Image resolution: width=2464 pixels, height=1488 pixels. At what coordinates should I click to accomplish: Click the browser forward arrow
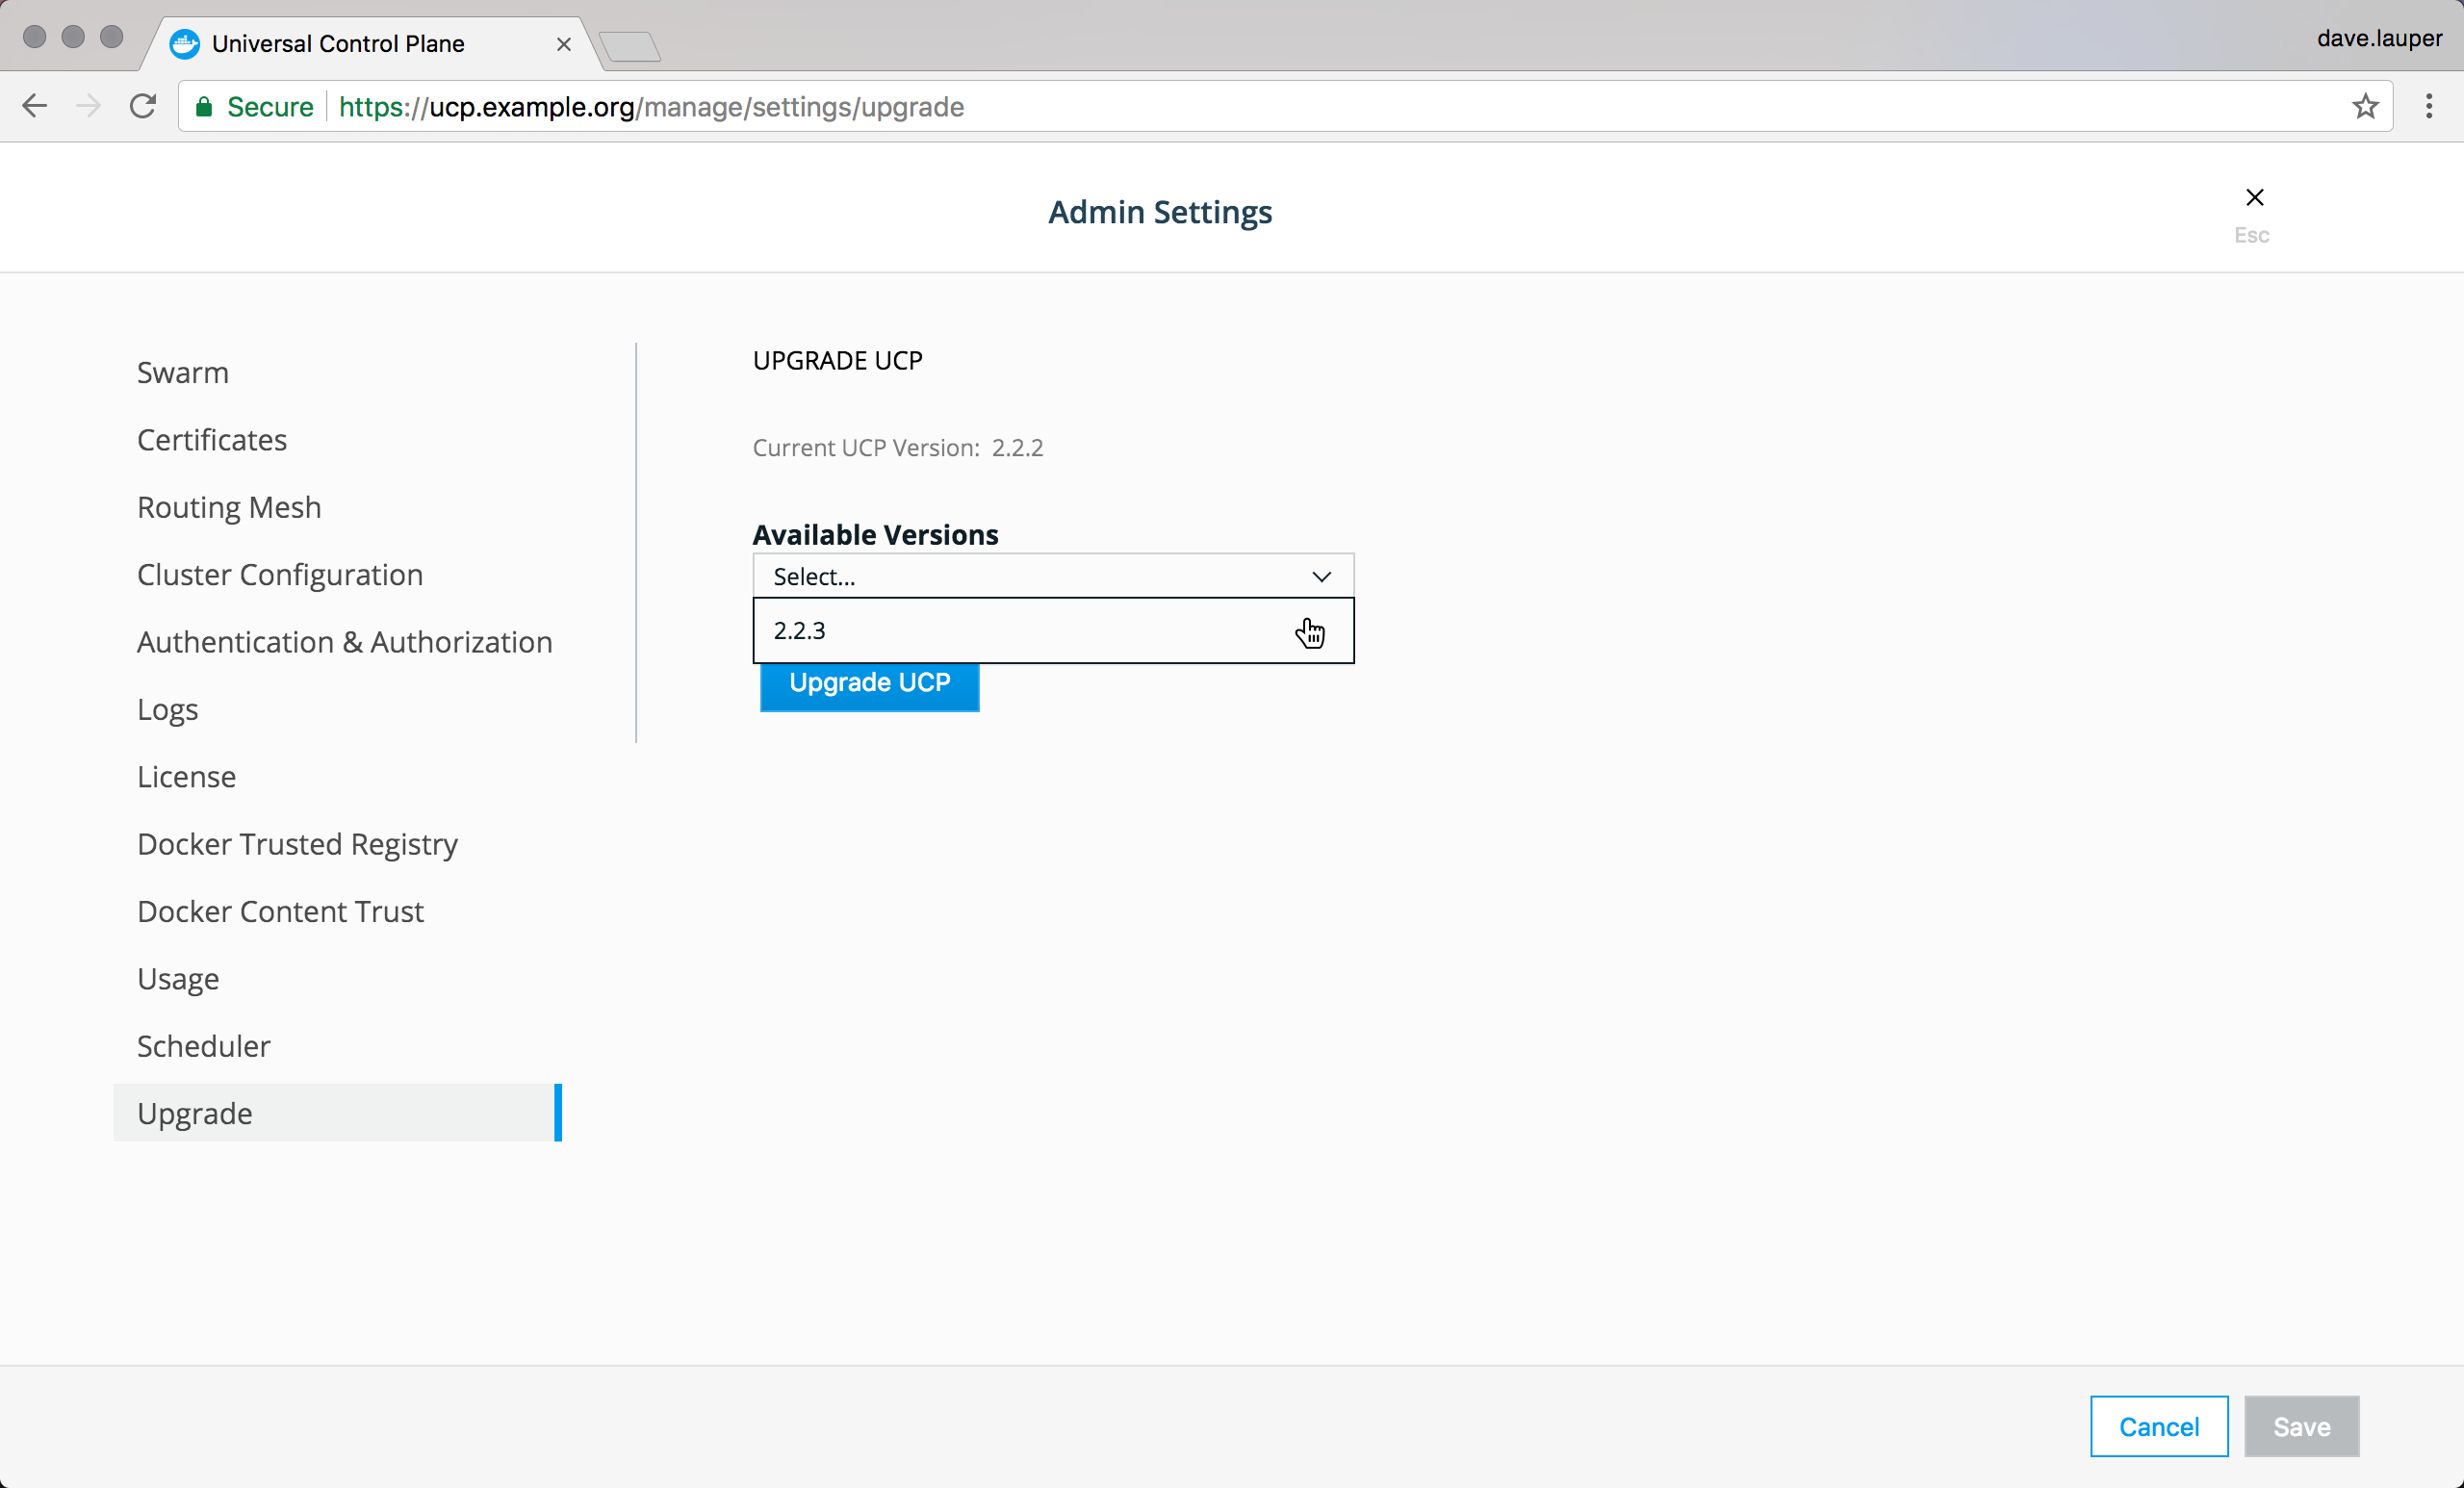click(88, 106)
